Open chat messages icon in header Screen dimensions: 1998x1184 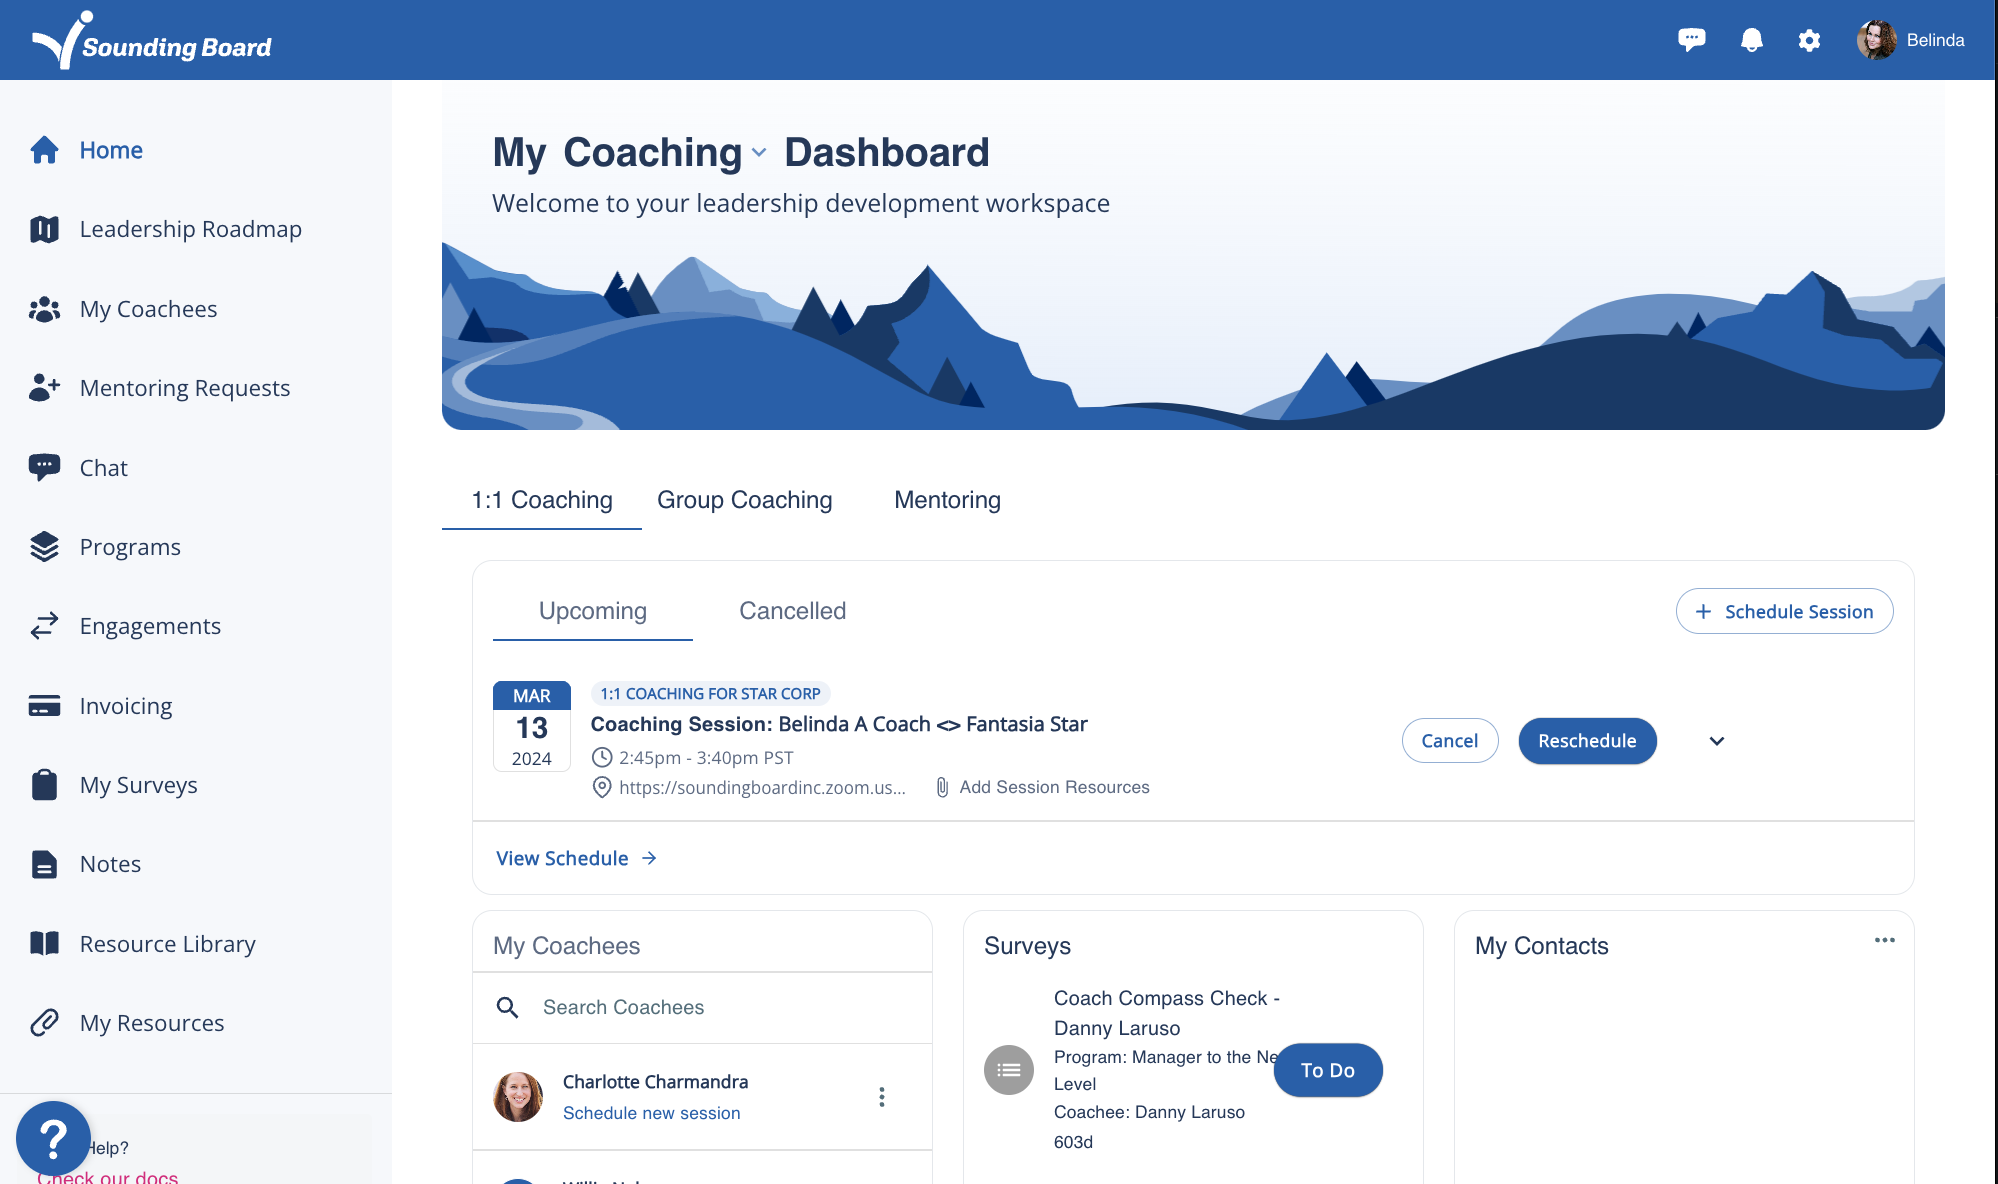pos(1691,40)
